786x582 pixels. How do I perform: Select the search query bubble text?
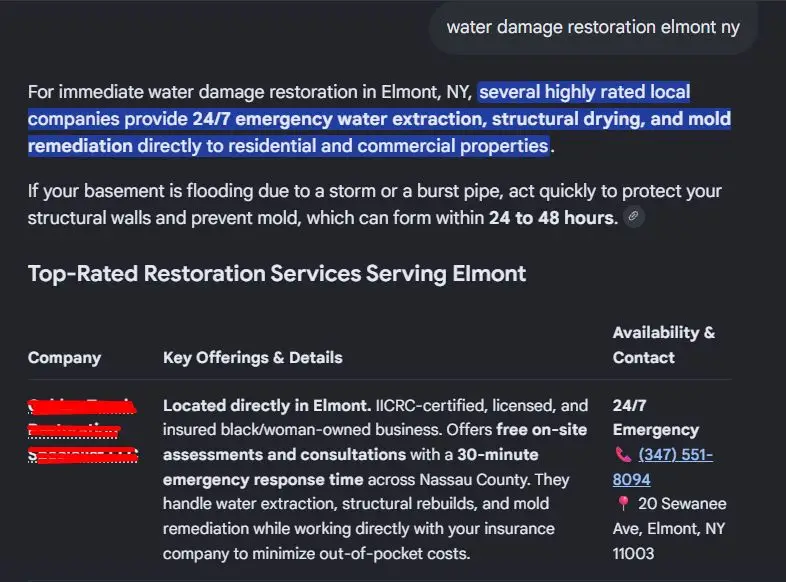(x=593, y=27)
